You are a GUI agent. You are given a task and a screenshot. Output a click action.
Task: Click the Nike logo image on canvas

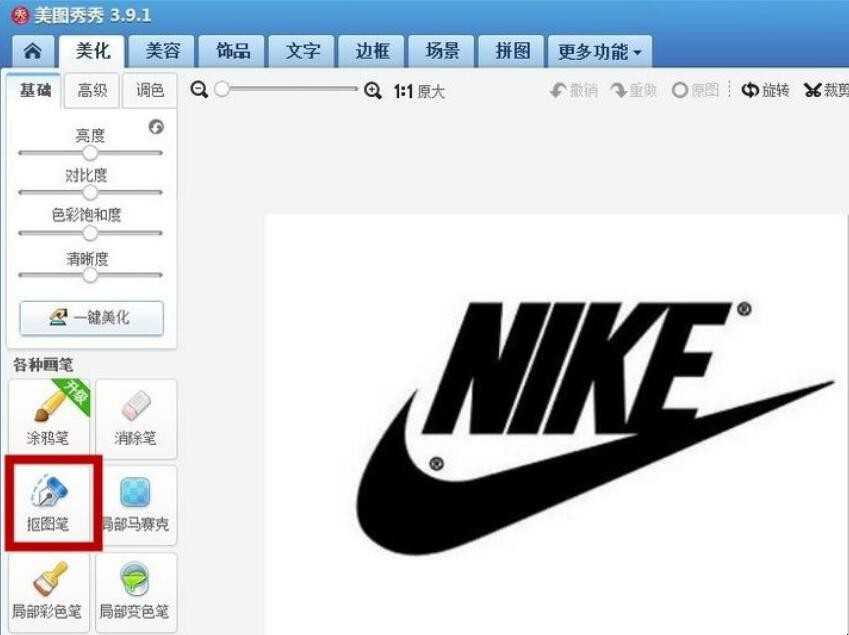[x=595, y=428]
